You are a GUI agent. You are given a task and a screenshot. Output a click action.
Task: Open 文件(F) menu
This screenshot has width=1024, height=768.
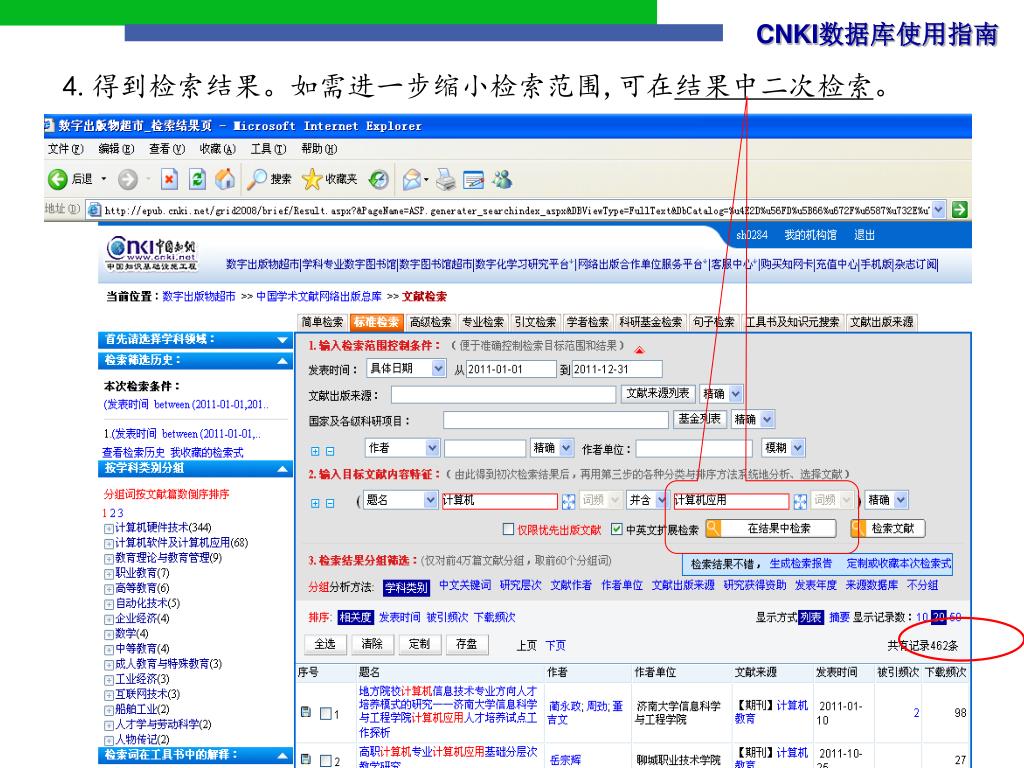[65, 149]
